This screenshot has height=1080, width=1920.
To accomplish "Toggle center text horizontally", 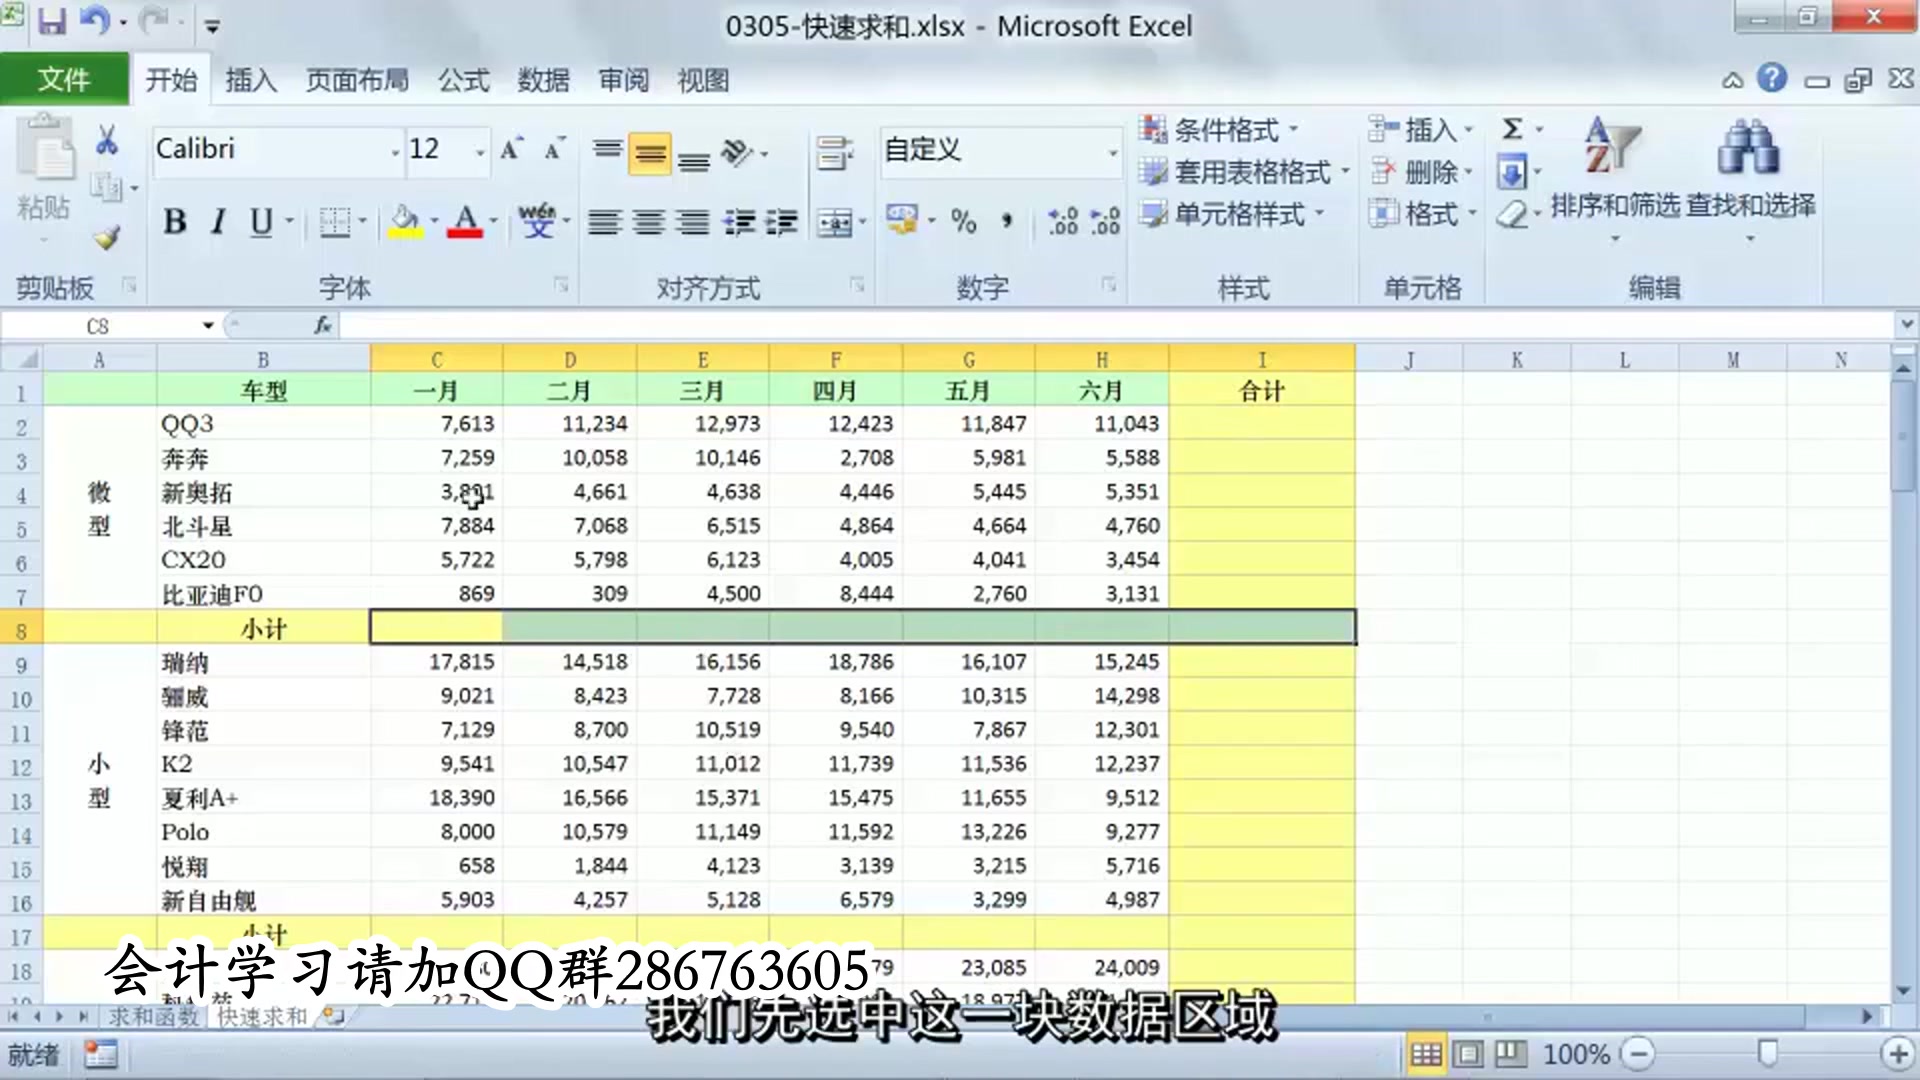I will (648, 221).
